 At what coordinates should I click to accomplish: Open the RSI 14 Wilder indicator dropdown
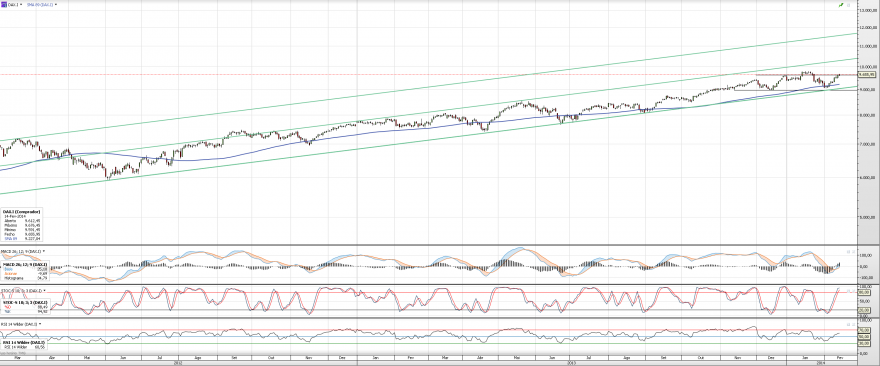pyautogui.click(x=40, y=324)
